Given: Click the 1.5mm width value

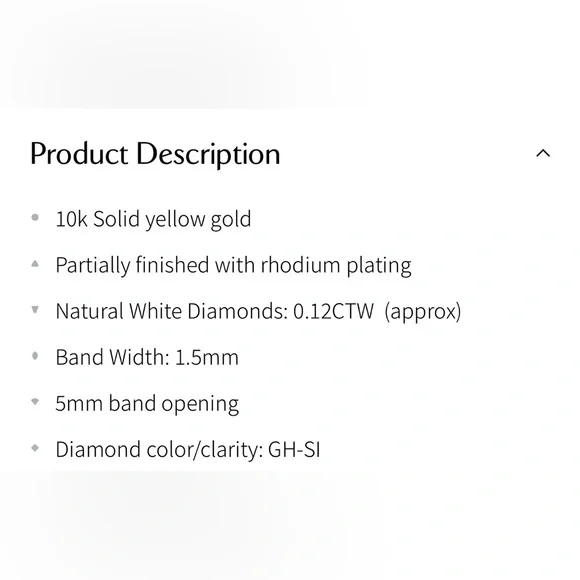Looking at the screenshot, I should coord(206,358).
